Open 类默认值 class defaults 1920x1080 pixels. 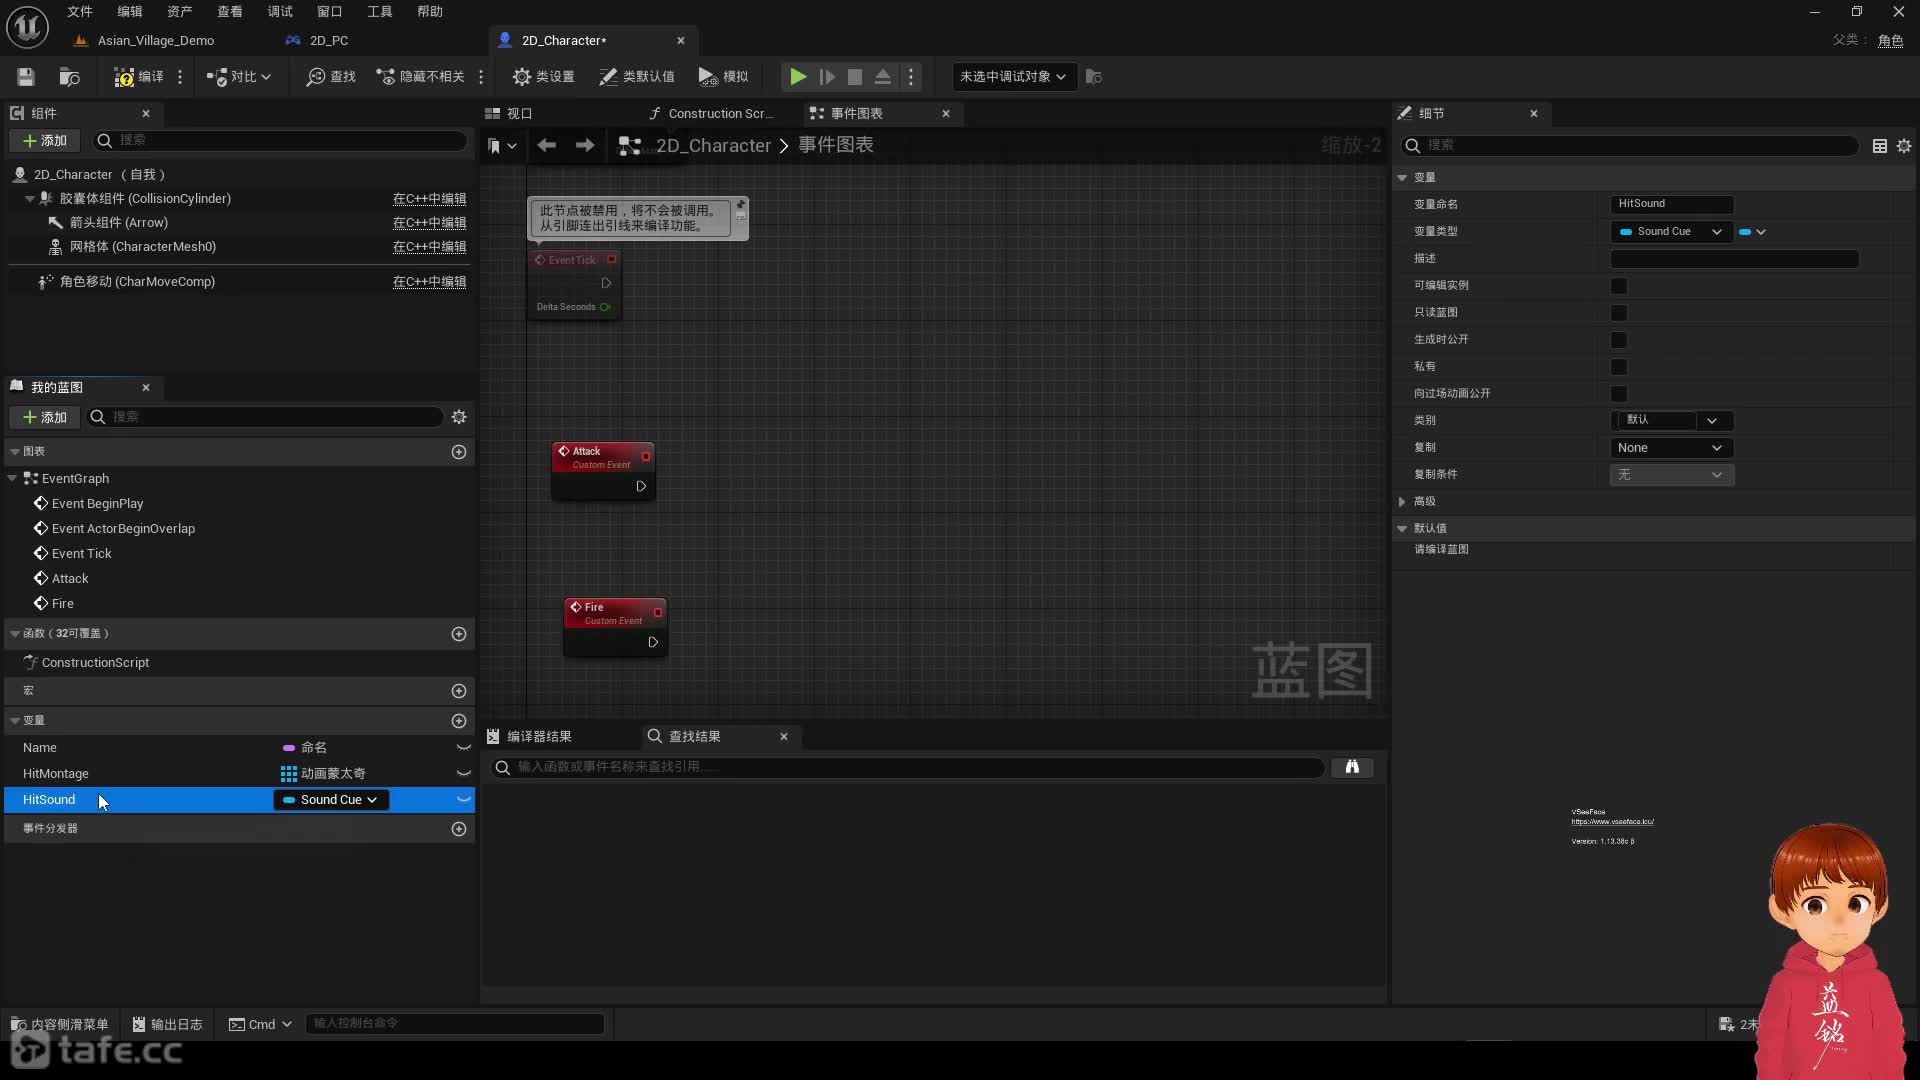point(637,77)
